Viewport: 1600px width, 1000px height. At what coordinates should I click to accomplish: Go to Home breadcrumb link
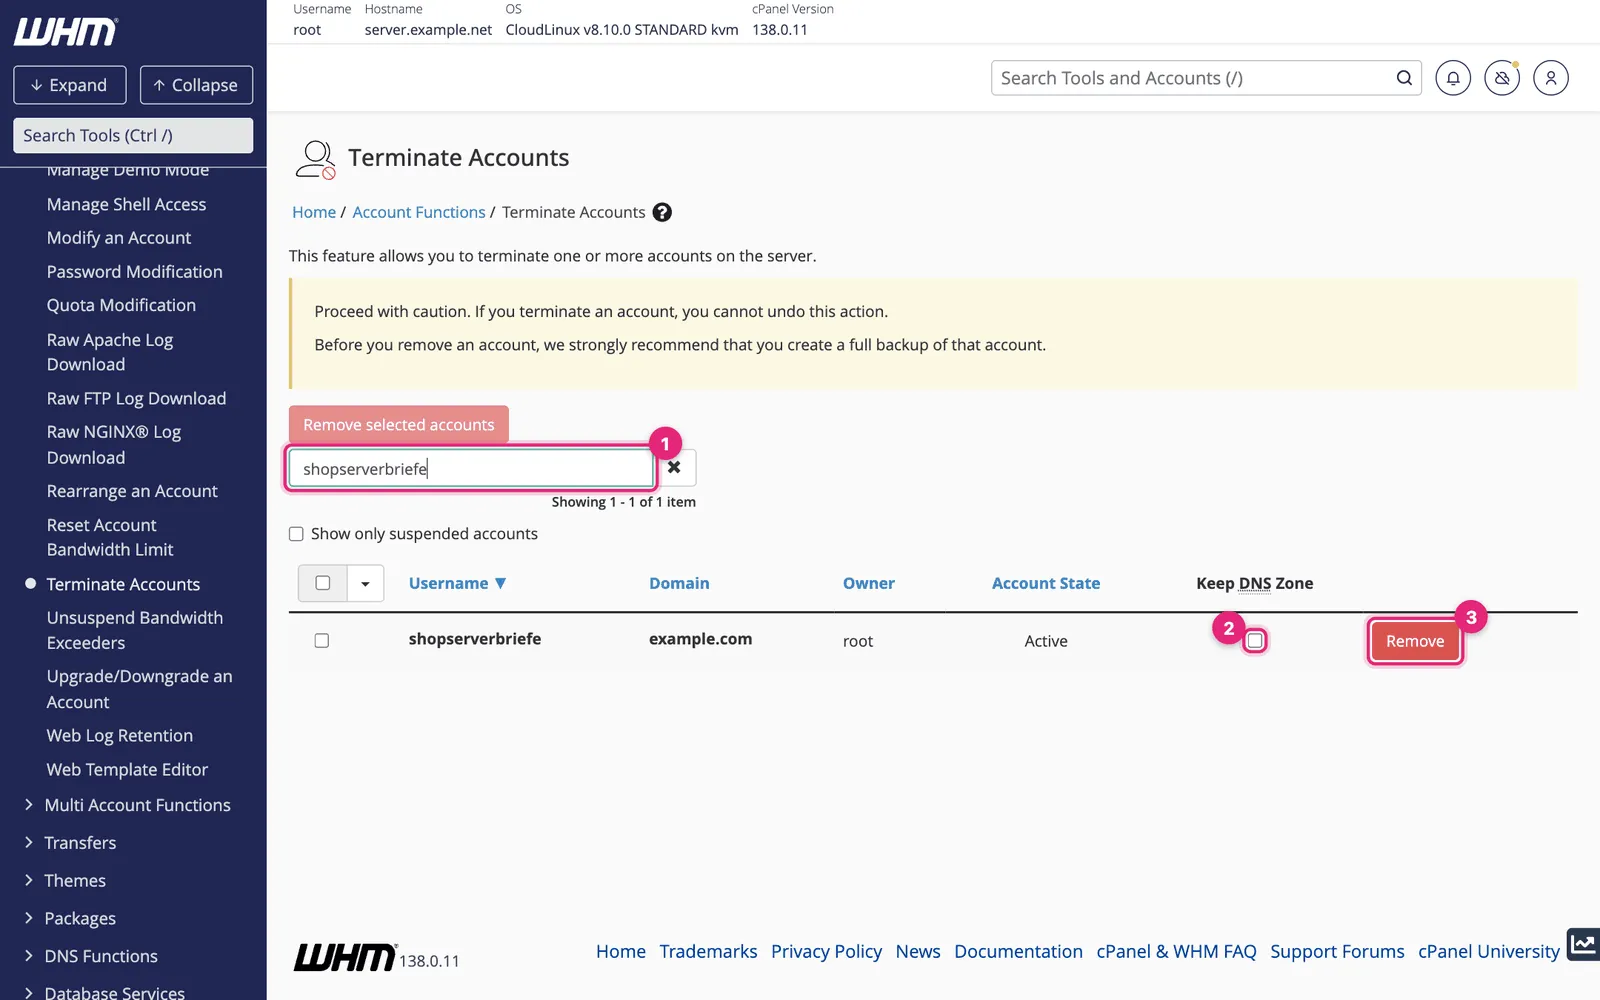[x=314, y=212]
